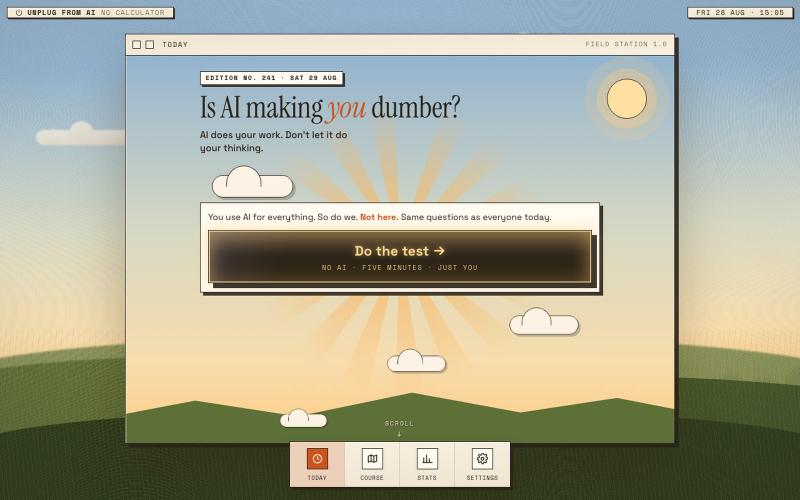Click the SCROLL label text
This screenshot has width=800, height=500.
(399, 423)
